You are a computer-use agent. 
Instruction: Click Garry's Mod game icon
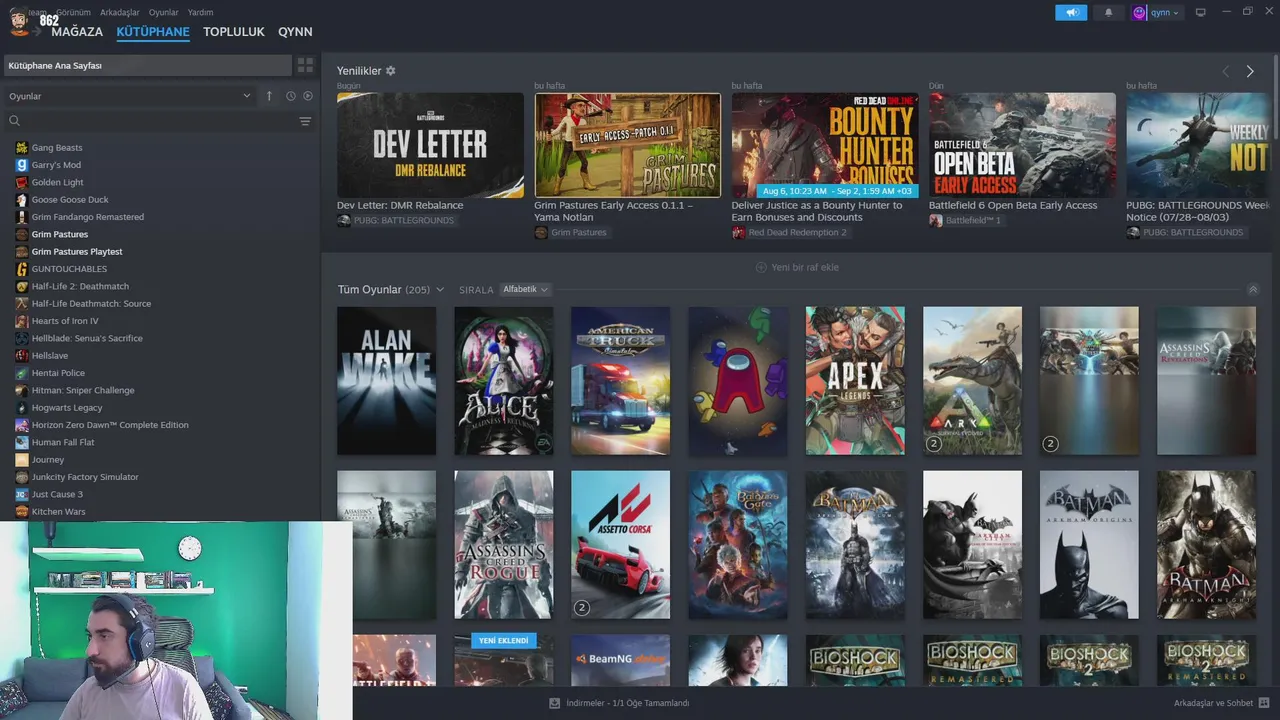coord(22,165)
